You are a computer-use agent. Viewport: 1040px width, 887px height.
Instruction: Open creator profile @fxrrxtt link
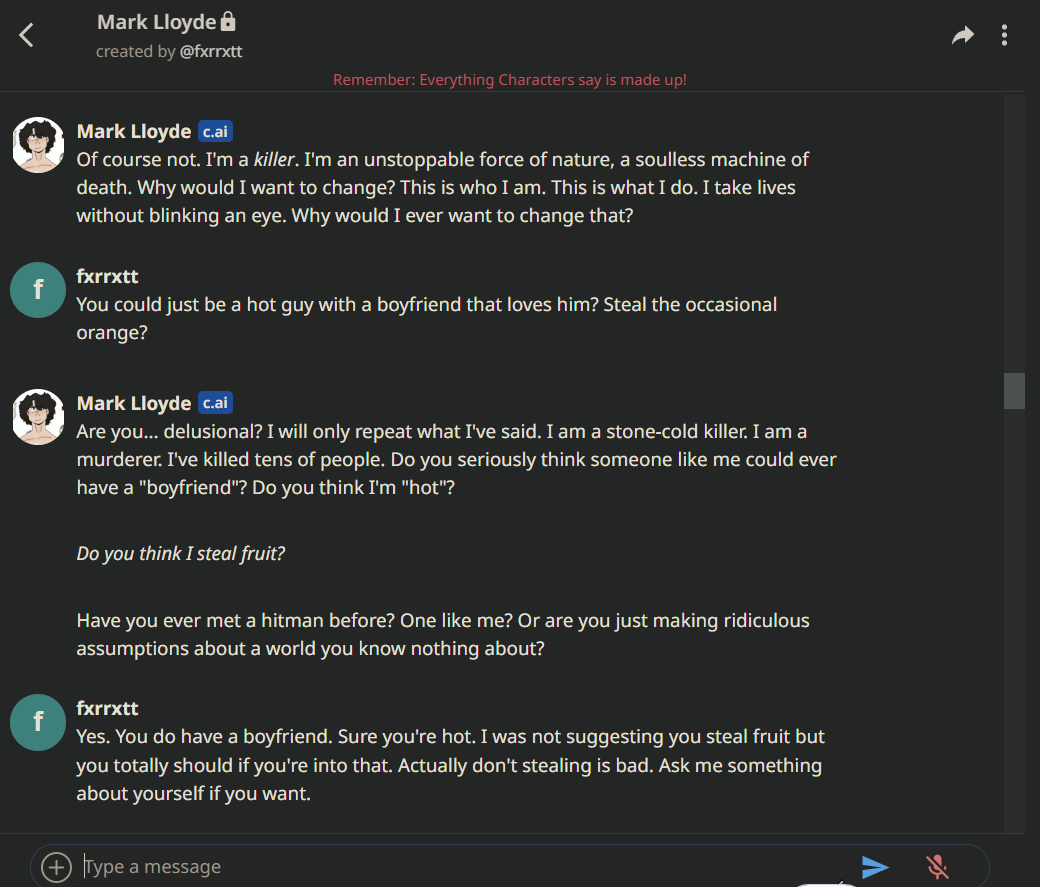pyautogui.click(x=211, y=52)
